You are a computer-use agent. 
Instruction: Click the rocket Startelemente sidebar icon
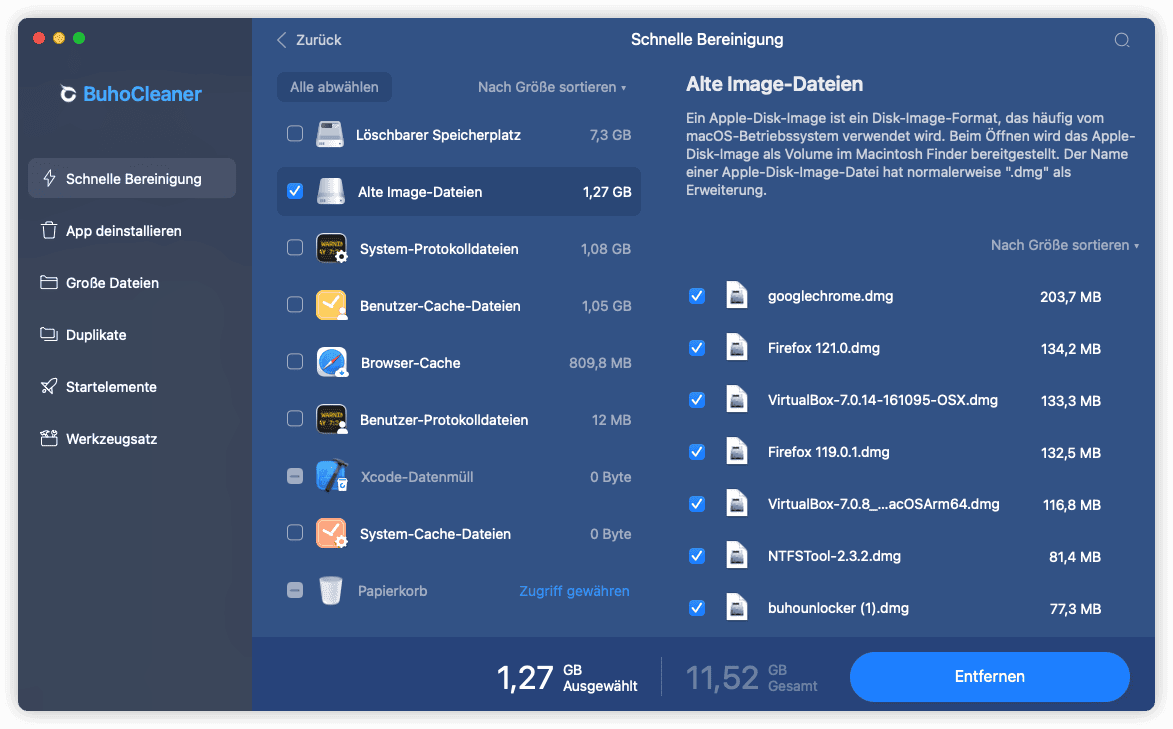tap(49, 386)
